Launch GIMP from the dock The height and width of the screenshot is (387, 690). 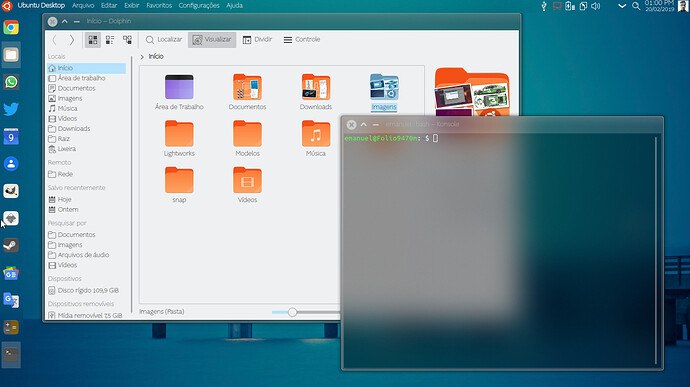(x=11, y=191)
